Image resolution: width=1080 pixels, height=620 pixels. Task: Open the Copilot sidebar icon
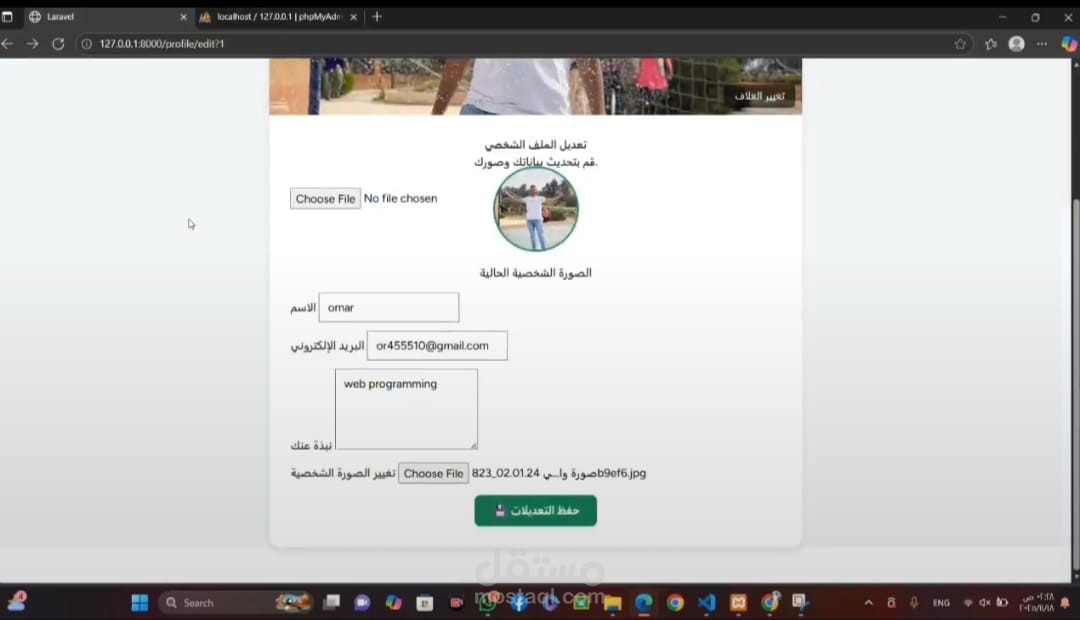pyautogui.click(x=1069, y=43)
